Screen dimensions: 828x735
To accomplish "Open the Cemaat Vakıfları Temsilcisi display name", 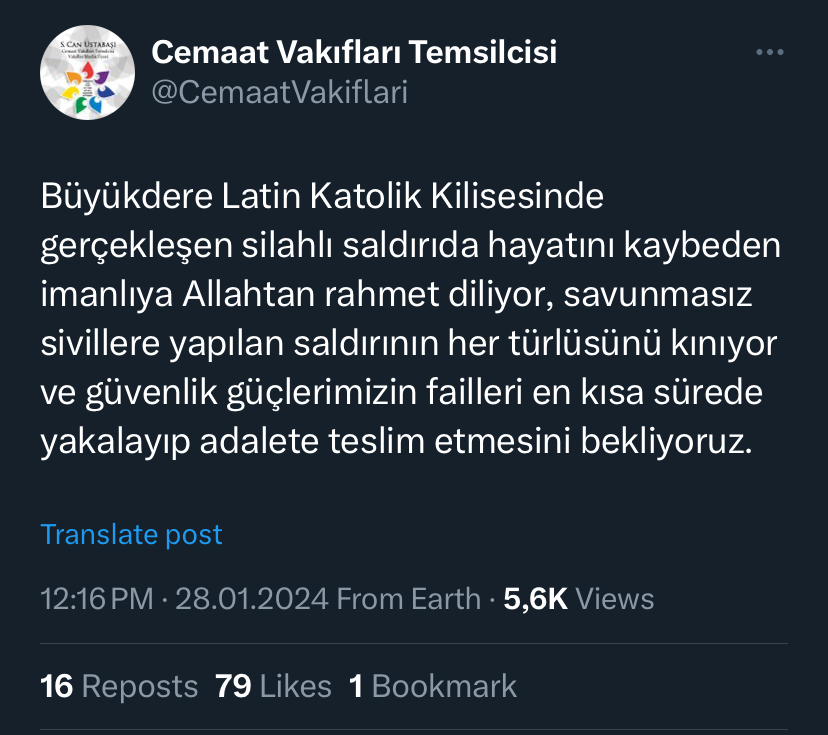I will coord(354,52).
